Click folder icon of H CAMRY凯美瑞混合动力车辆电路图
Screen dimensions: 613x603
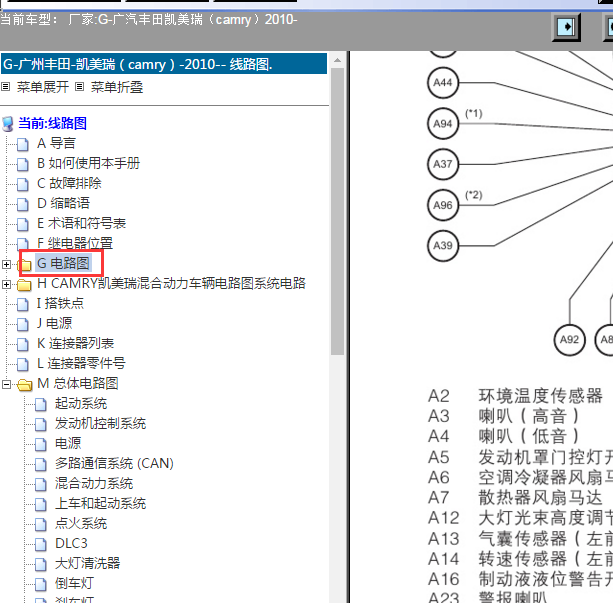(24, 285)
